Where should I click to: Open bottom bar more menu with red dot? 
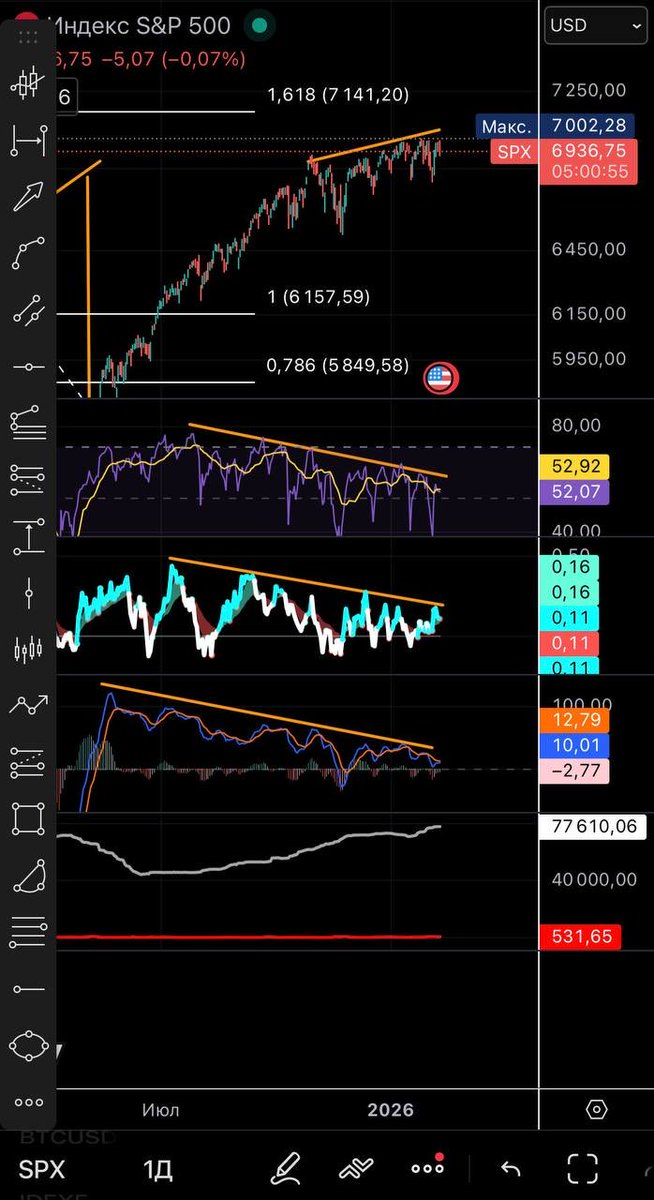(x=428, y=1167)
